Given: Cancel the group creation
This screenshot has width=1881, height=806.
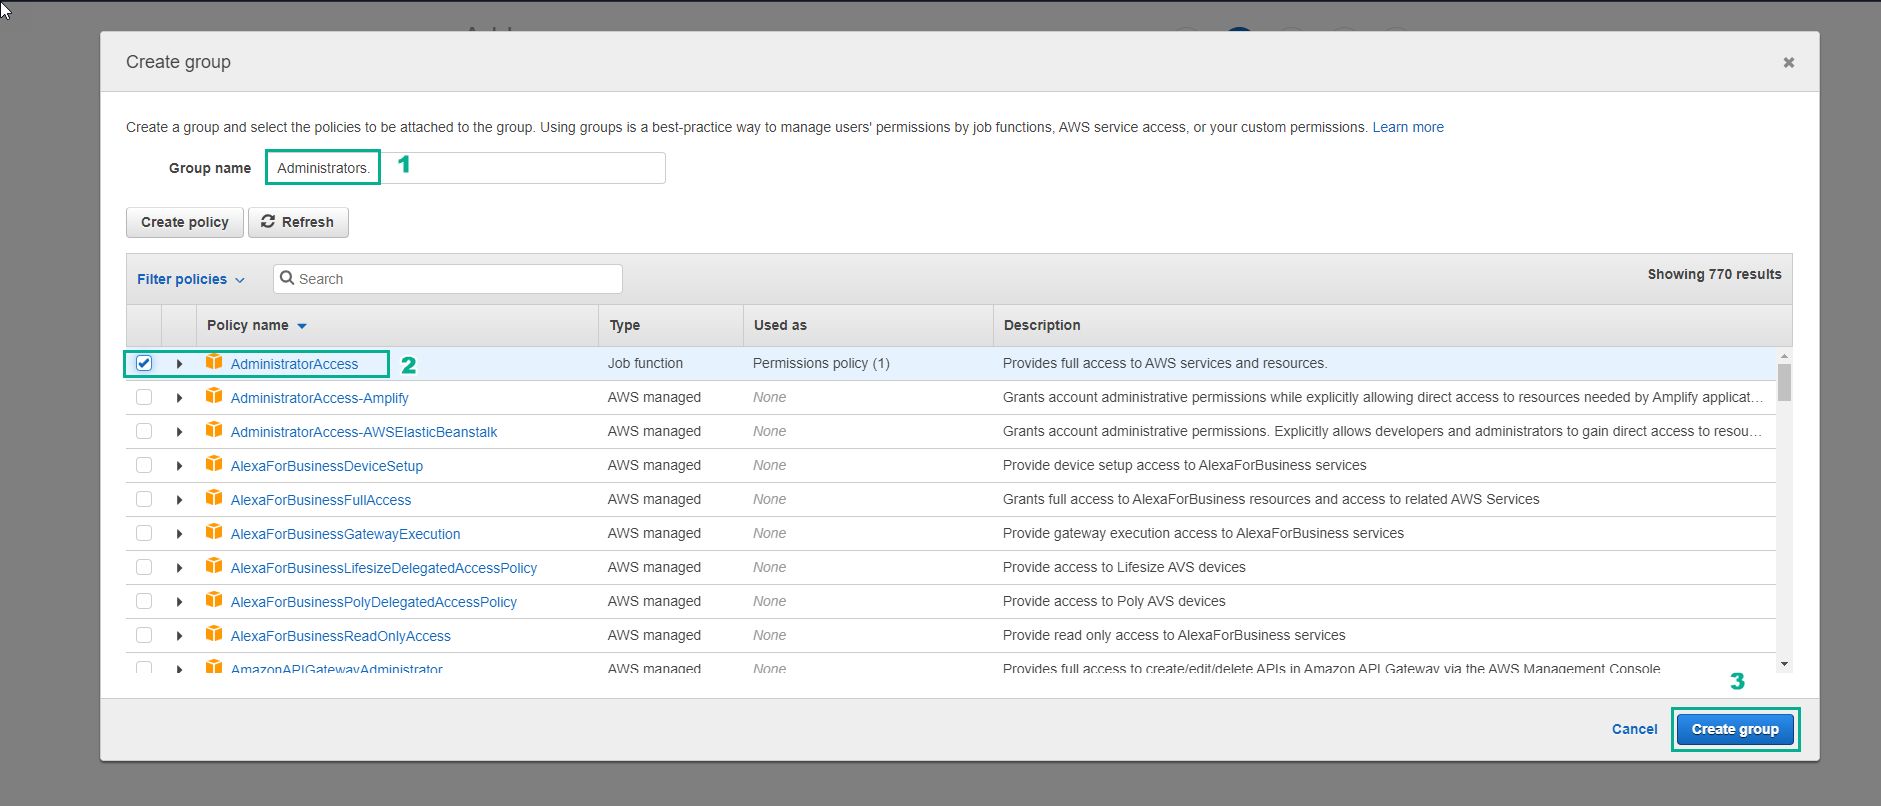Looking at the screenshot, I should tap(1634, 729).
